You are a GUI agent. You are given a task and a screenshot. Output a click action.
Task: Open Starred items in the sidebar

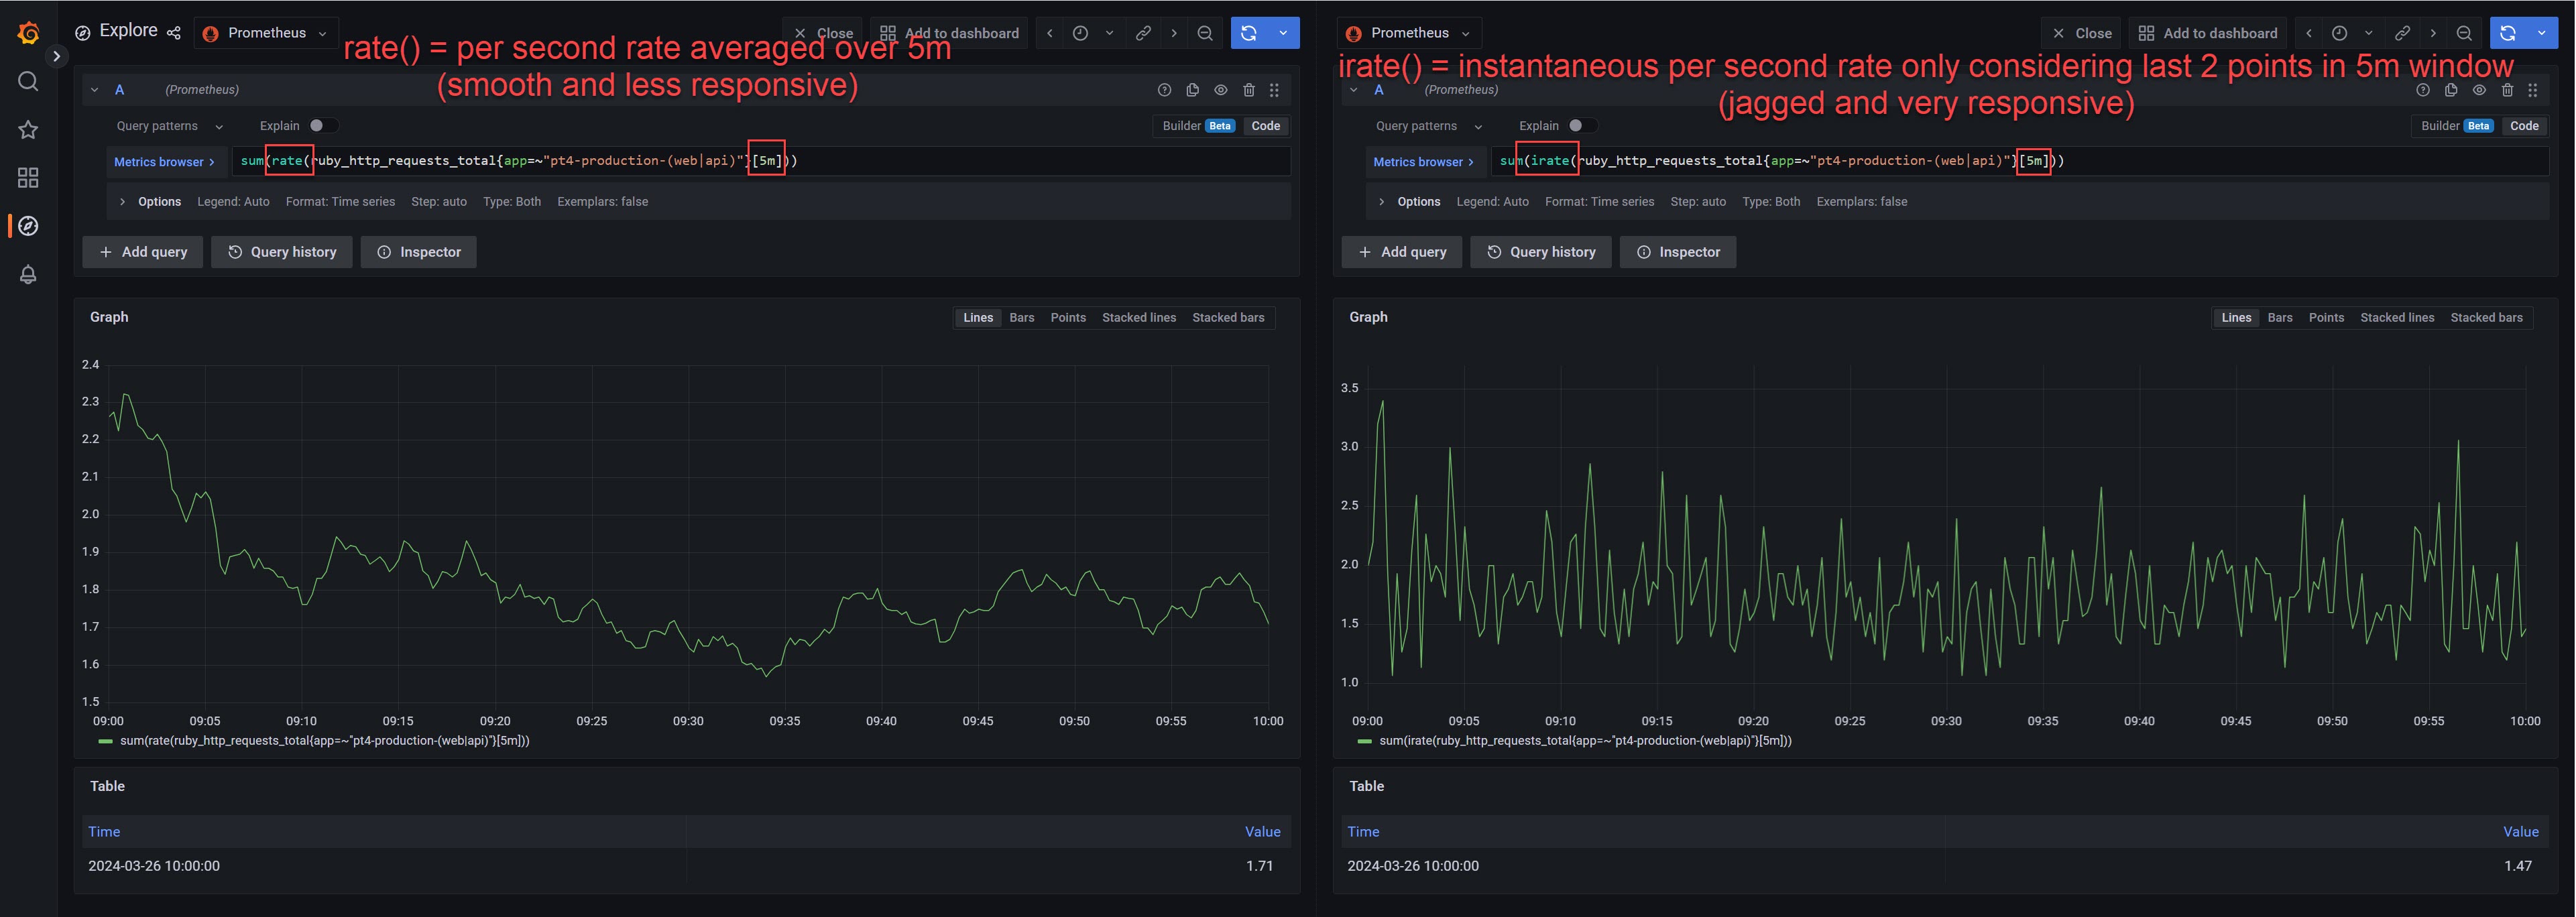click(28, 129)
